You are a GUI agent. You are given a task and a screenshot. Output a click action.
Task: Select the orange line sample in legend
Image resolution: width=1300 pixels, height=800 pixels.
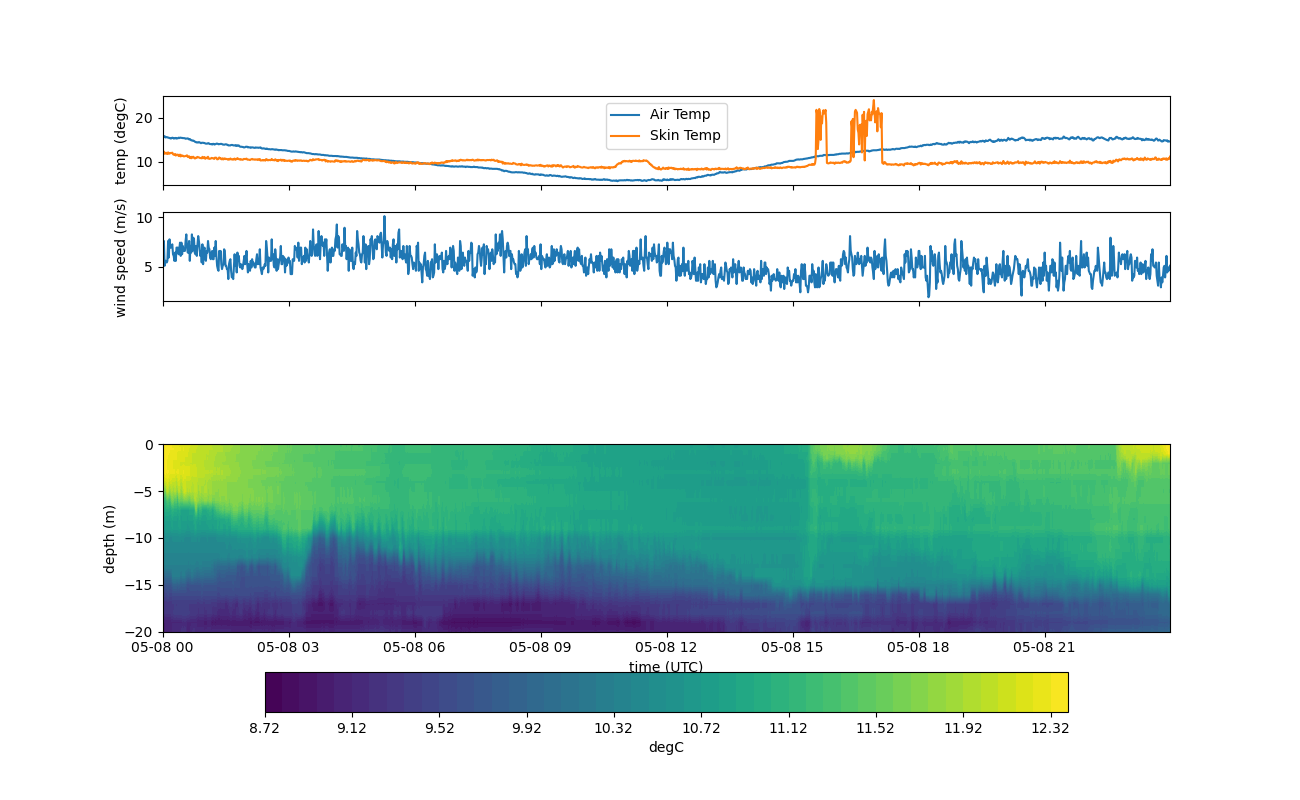pos(626,135)
